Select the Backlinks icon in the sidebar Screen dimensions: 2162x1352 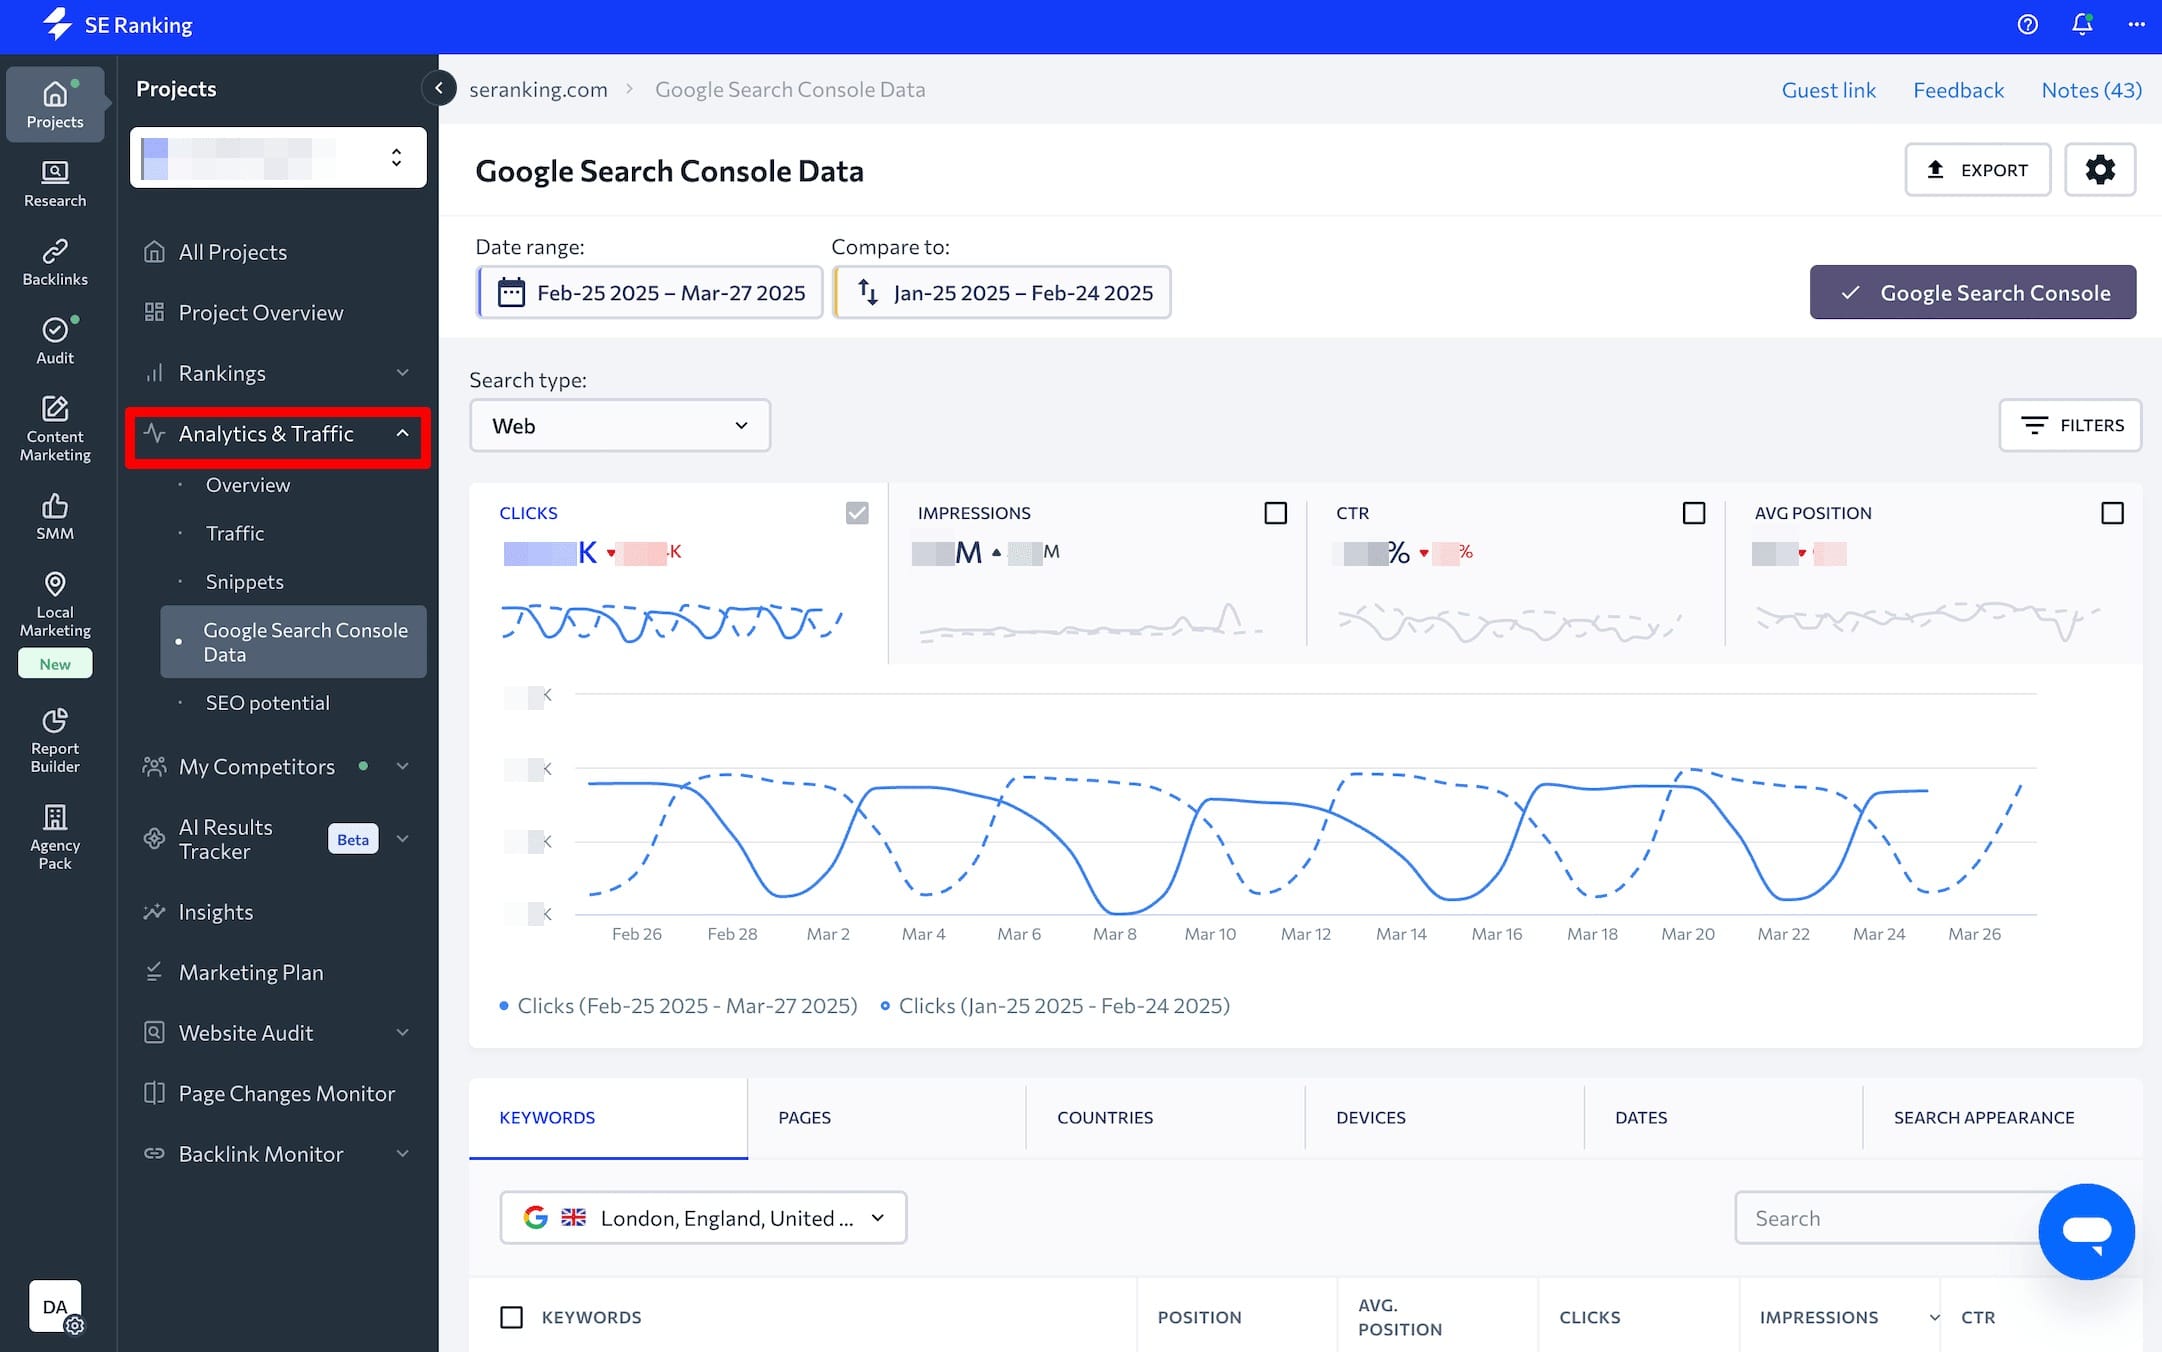coord(55,260)
